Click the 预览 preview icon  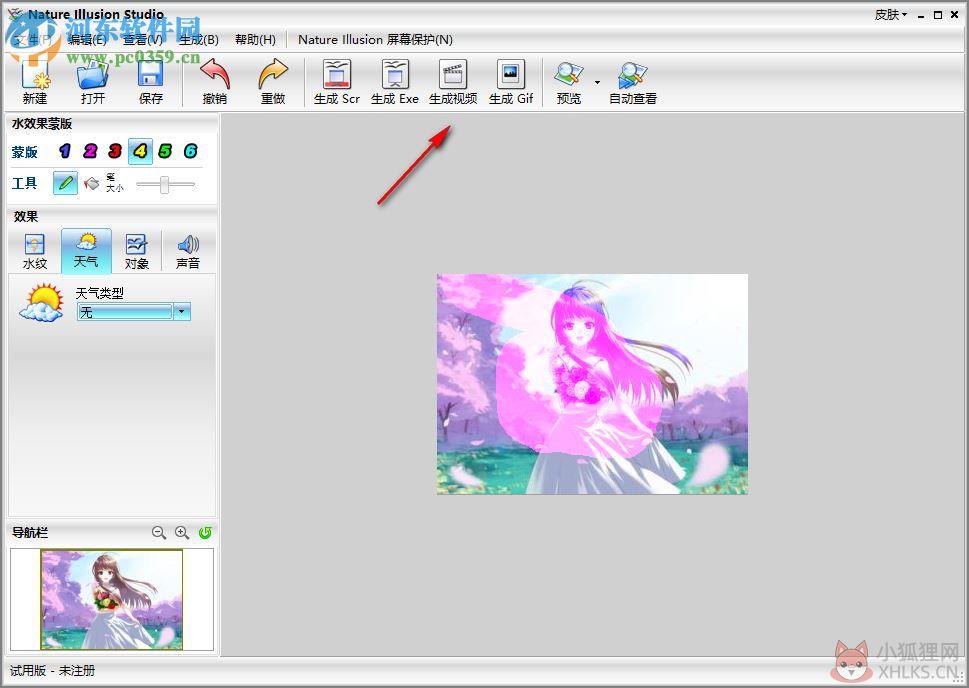tap(569, 82)
